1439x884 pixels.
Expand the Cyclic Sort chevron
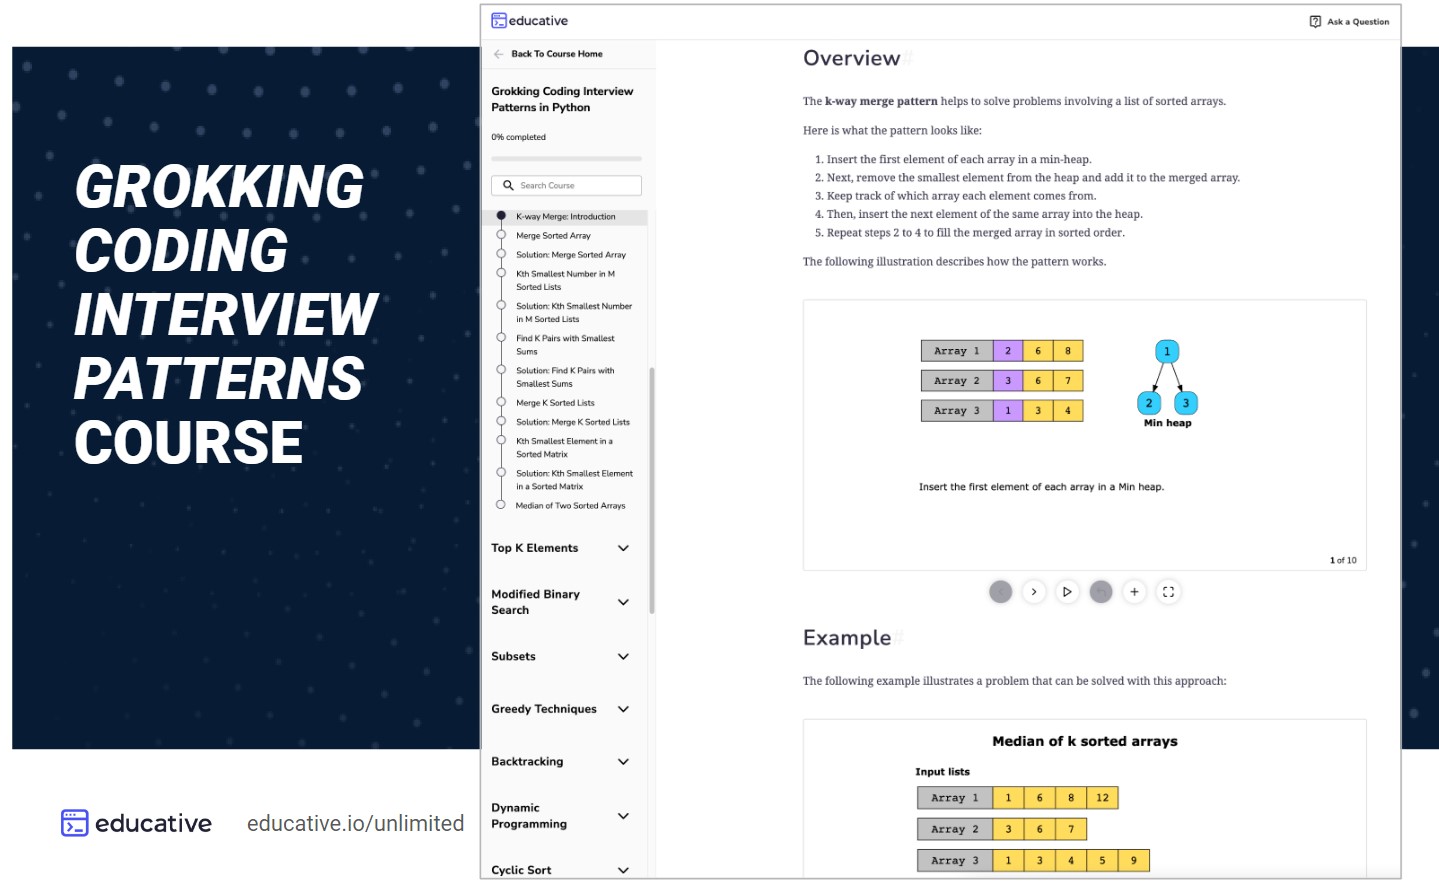pos(623,870)
